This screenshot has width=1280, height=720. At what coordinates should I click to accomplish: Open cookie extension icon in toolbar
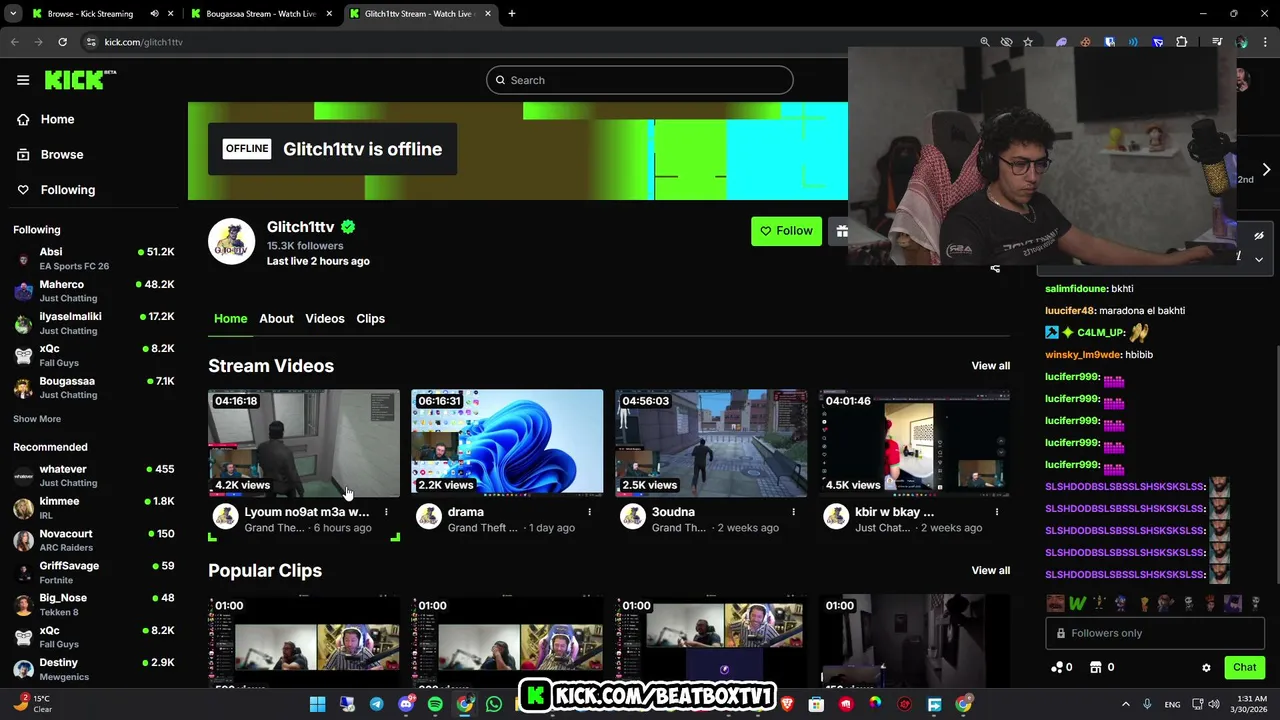point(1085,42)
